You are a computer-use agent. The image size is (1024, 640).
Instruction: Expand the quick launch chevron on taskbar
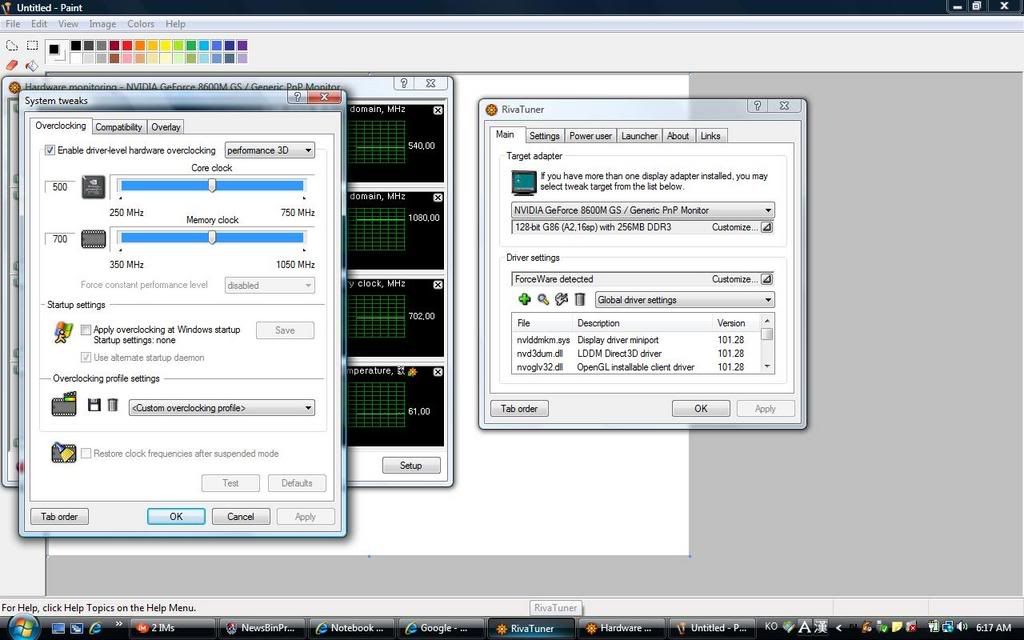pos(119,624)
